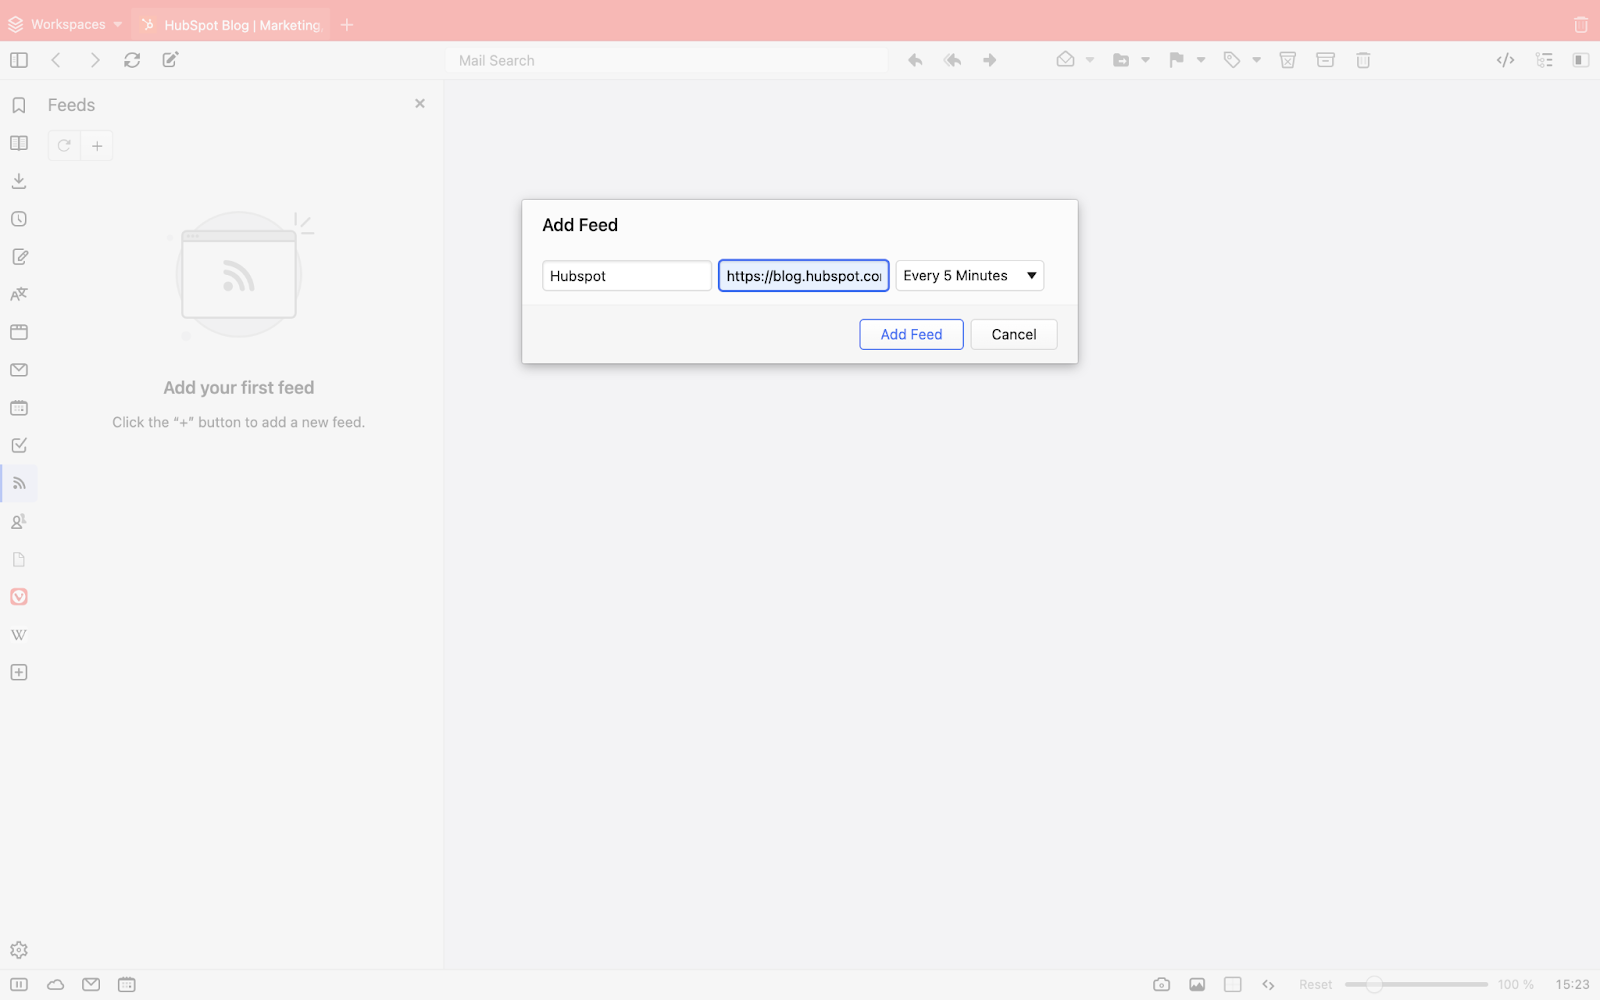The image size is (1600, 1000).
Task: Expand the flag options dropdown arrow
Action: (x=1201, y=60)
